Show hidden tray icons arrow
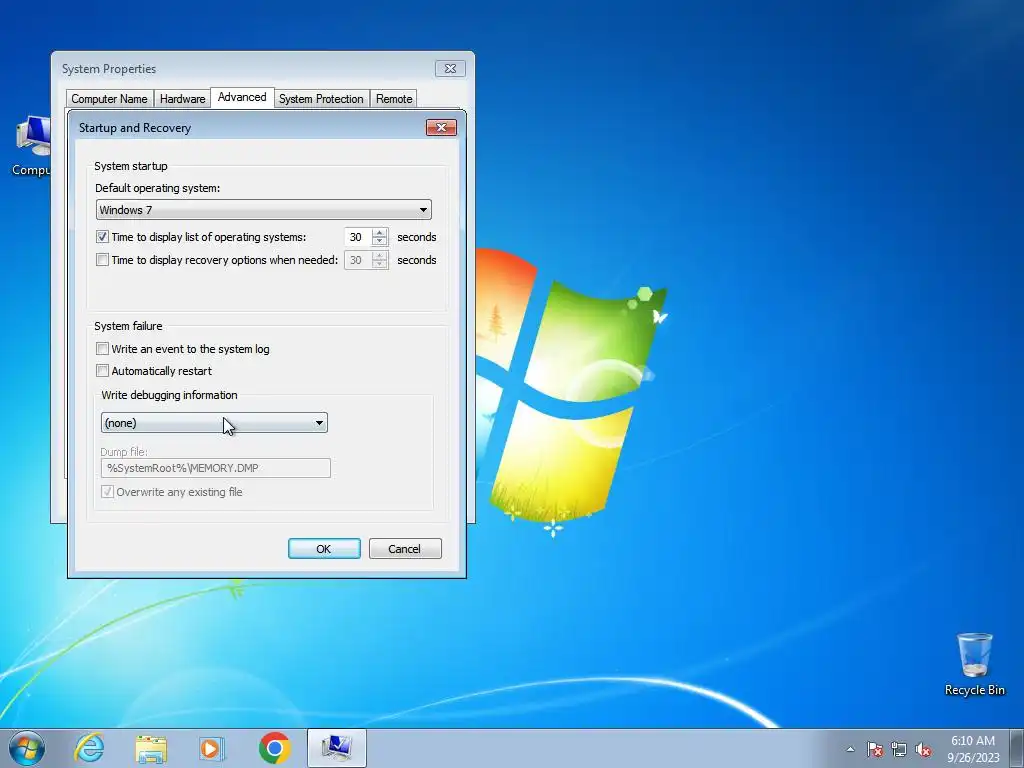 (x=850, y=749)
